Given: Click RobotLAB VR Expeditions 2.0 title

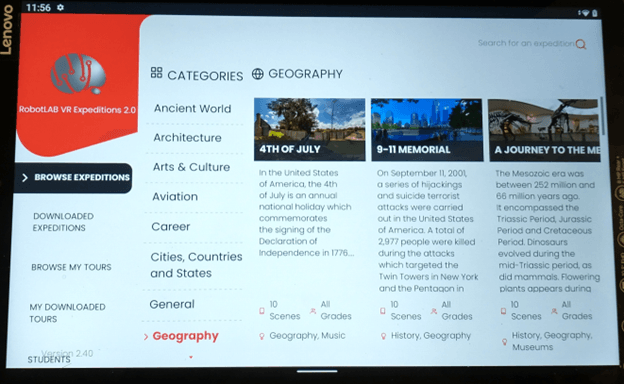Looking at the screenshot, I should point(78,110).
